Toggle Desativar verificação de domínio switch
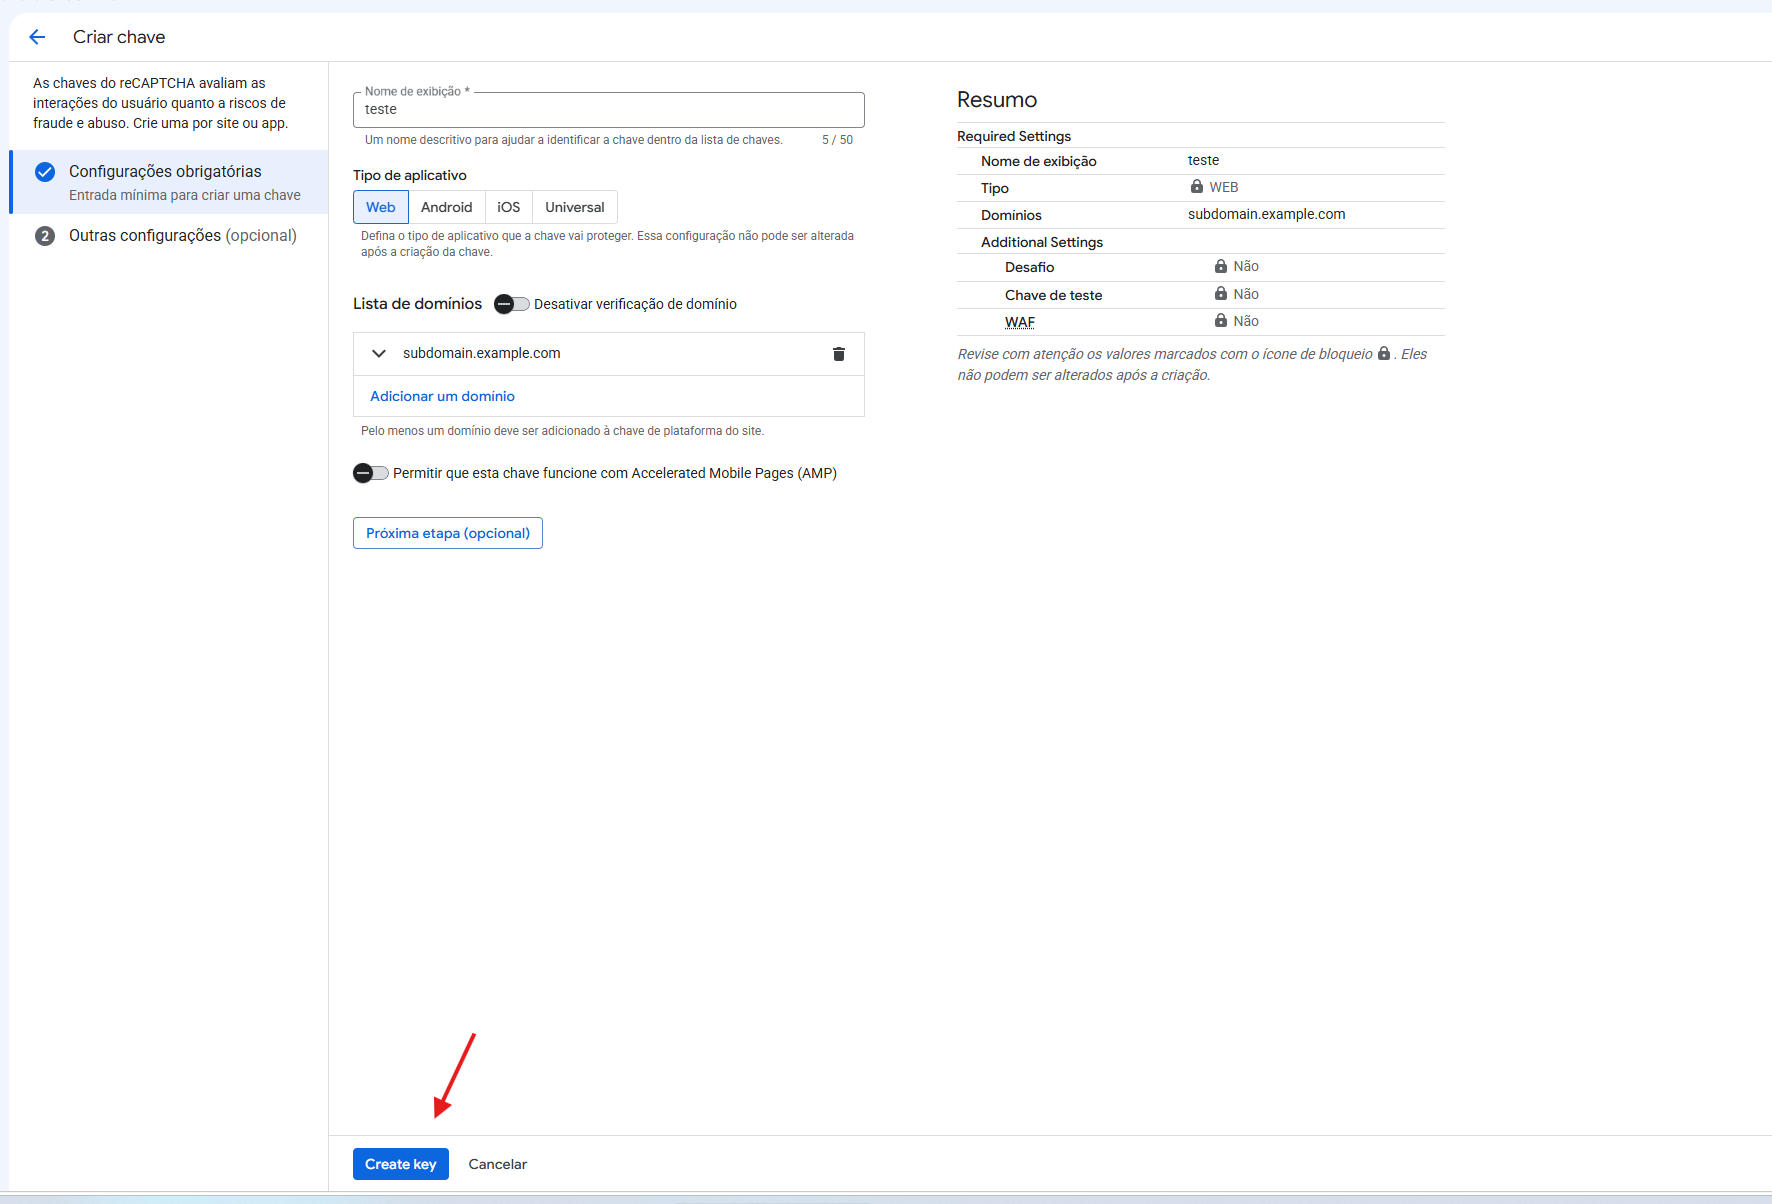Viewport: 1772px width, 1204px height. tap(511, 304)
